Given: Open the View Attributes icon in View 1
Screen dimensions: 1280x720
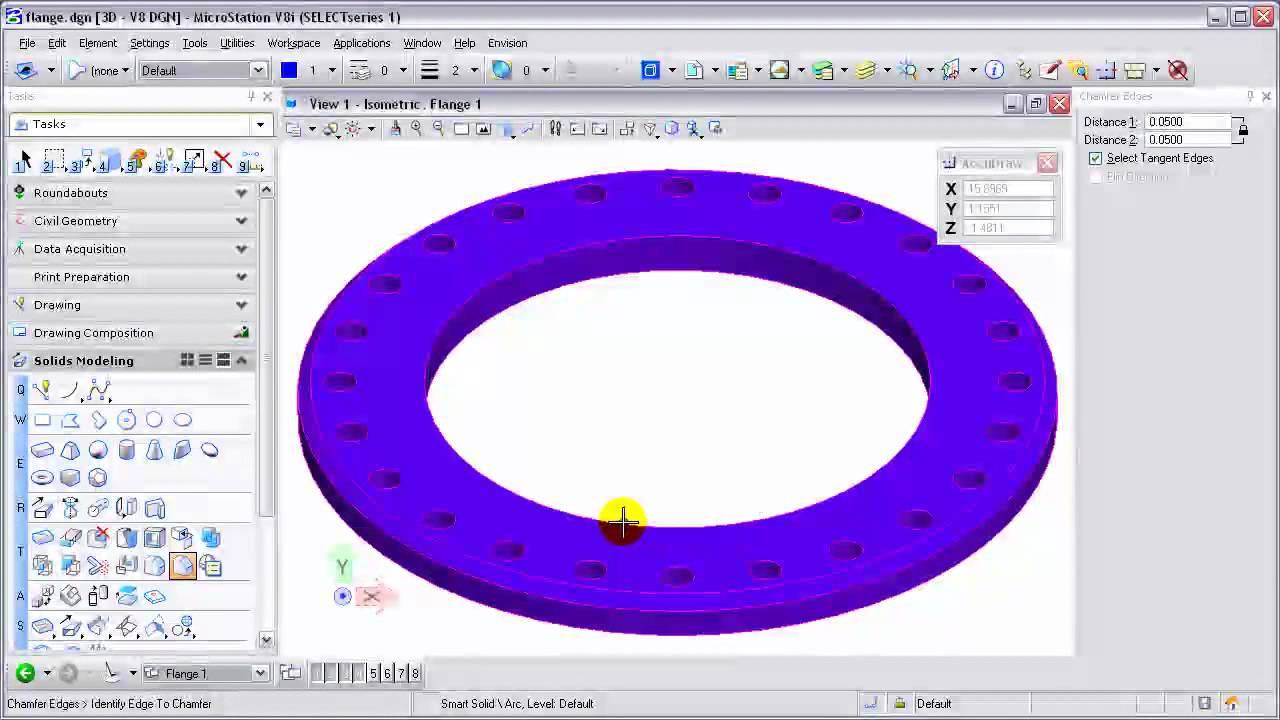Looking at the screenshot, I should [294, 128].
